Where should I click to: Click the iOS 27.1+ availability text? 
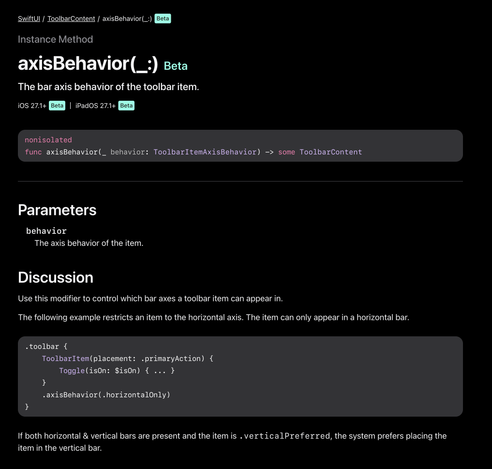tap(32, 106)
